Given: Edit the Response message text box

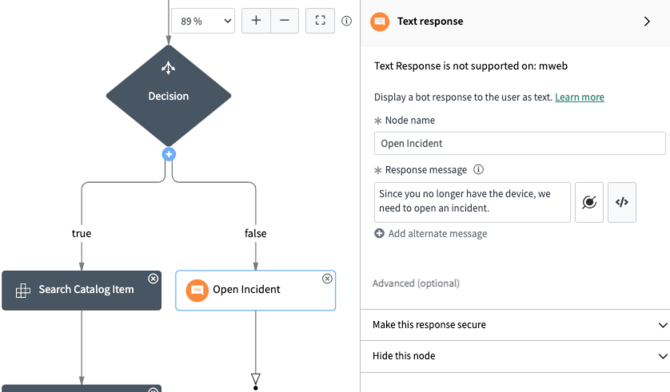Looking at the screenshot, I should [472, 202].
